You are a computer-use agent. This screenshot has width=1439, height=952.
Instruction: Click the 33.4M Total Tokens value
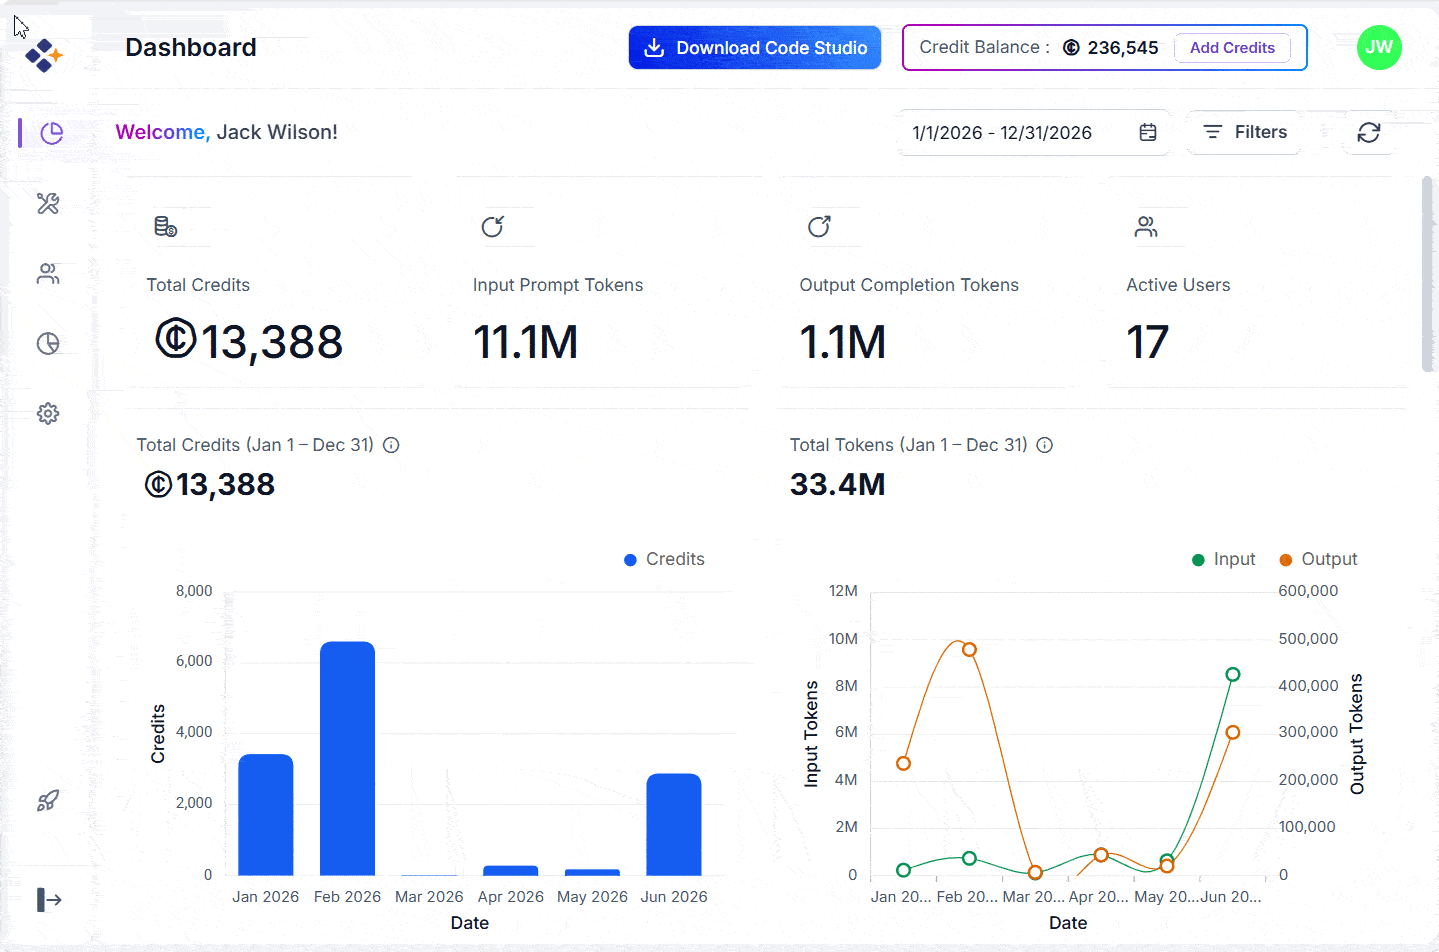point(838,485)
